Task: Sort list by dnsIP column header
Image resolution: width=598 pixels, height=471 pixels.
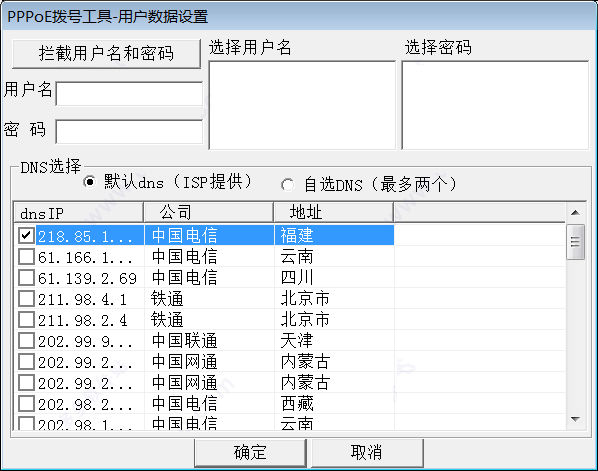Action: pyautogui.click(x=79, y=212)
